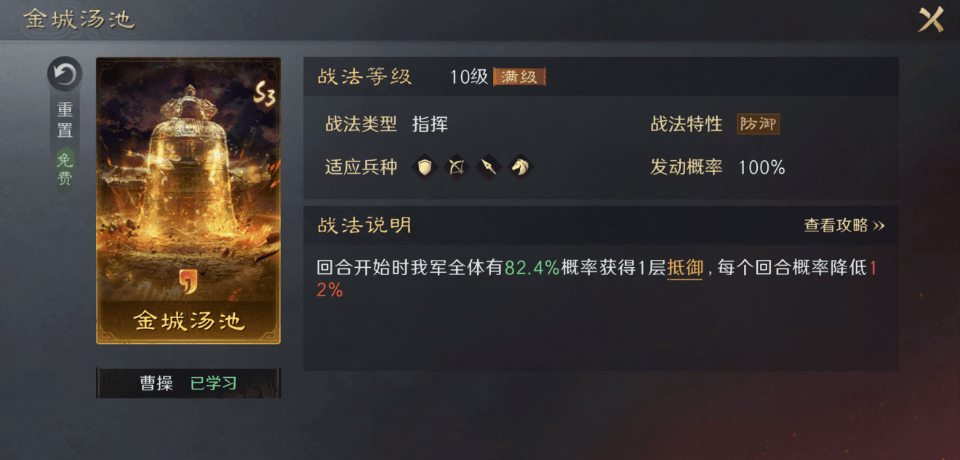Viewport: 960px width, 460px height.
Task: Click the 曹操 已学习 status bar
Action: 189,383
